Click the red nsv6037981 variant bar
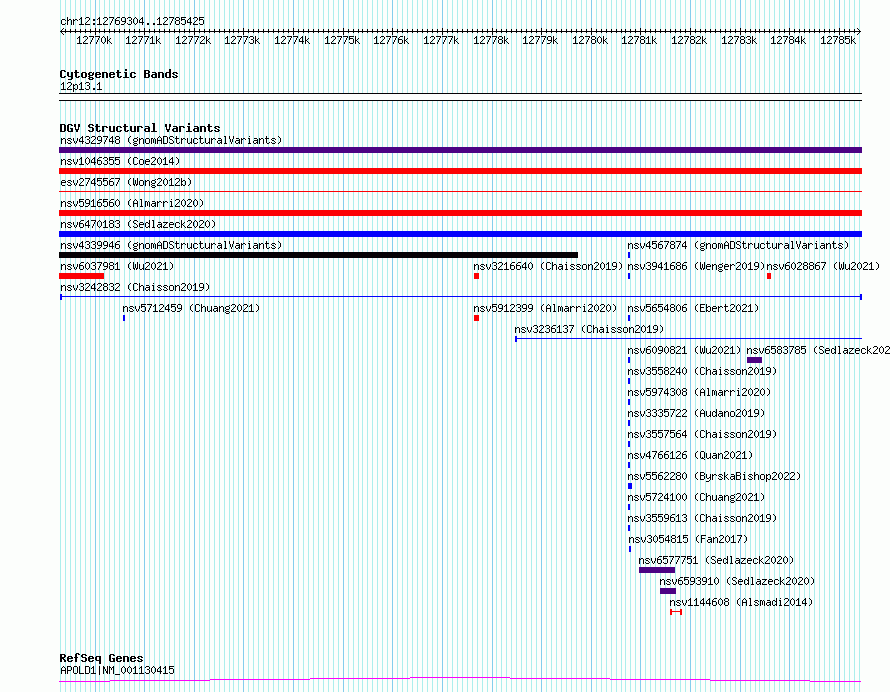Screen dimensions: 890x692 tap(82, 276)
